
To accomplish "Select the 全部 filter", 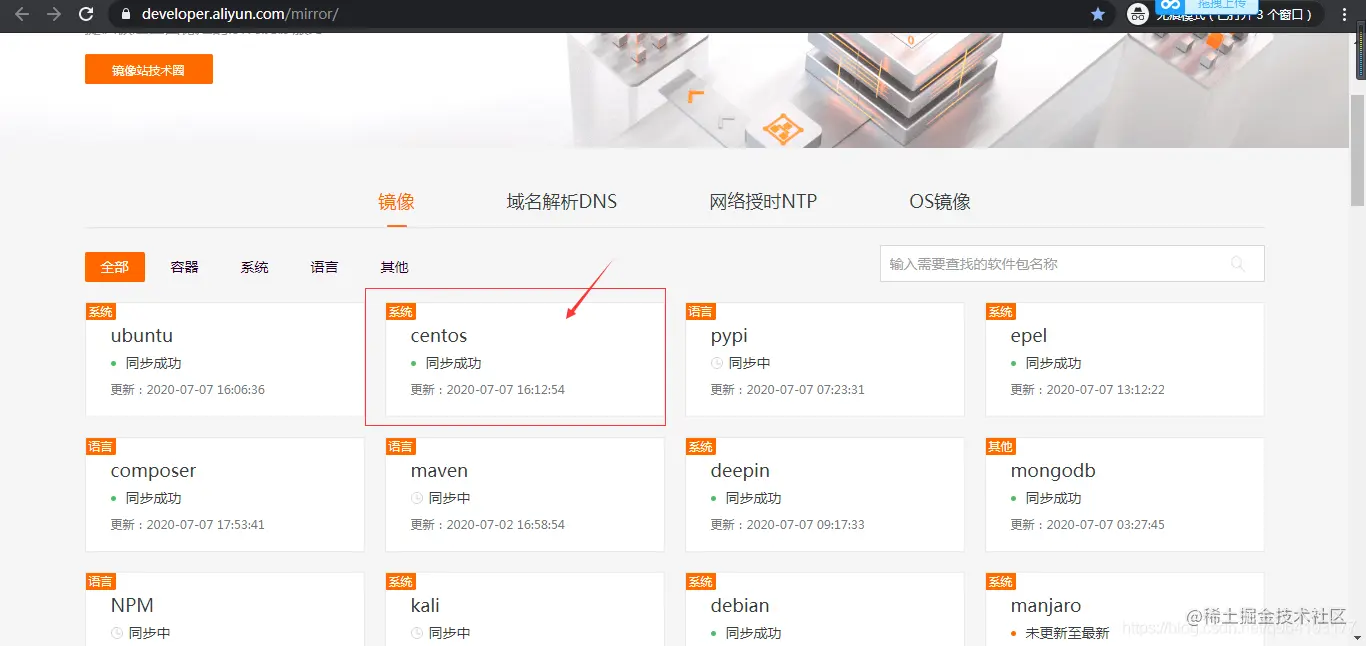I will pyautogui.click(x=115, y=267).
